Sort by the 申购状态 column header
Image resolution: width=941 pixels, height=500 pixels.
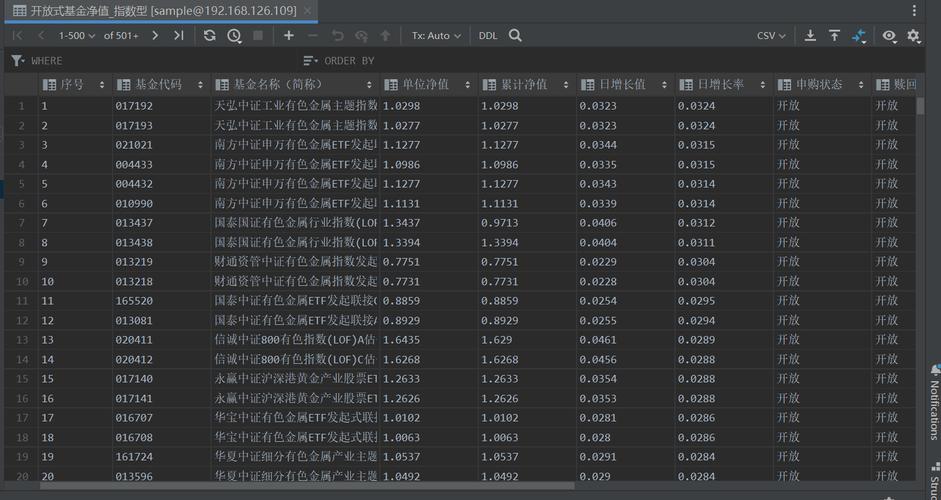tap(822, 85)
